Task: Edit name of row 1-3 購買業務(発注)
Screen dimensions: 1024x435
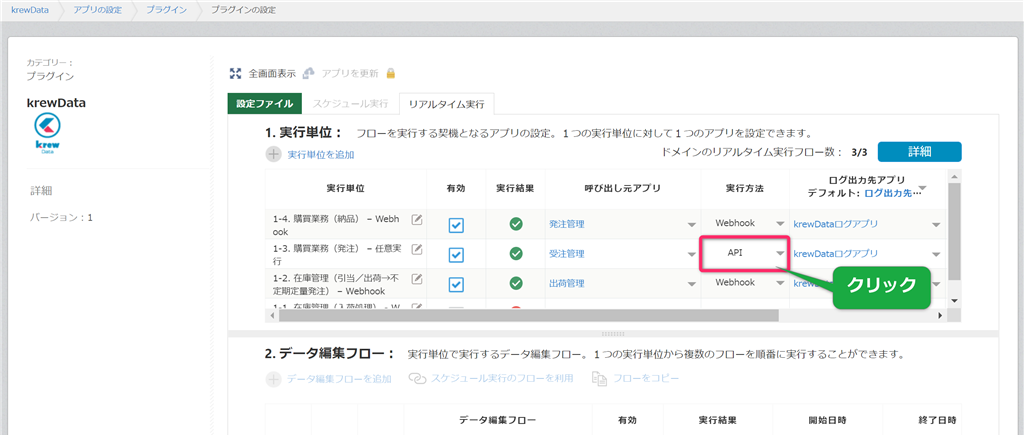Action: 417,249
